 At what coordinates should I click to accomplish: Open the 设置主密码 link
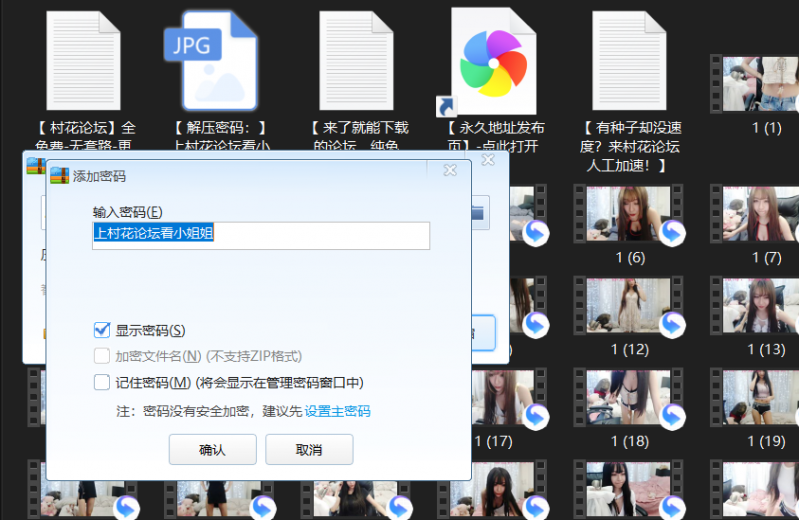[x=337, y=411]
